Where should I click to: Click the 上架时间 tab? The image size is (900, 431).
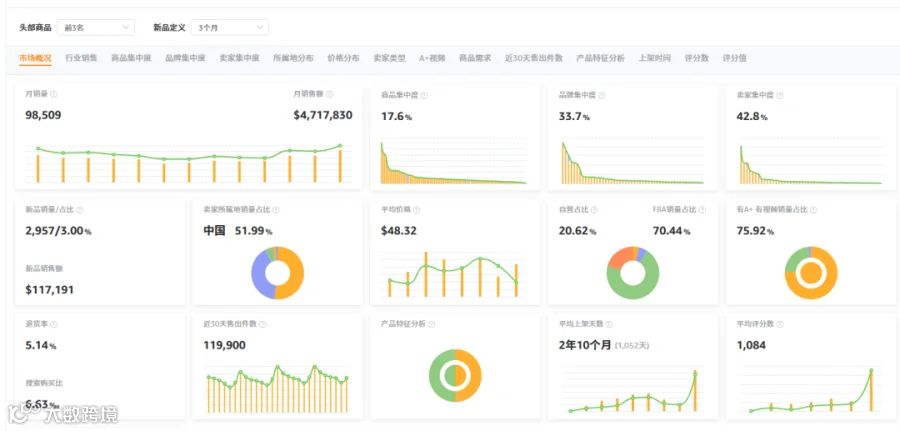click(654, 58)
